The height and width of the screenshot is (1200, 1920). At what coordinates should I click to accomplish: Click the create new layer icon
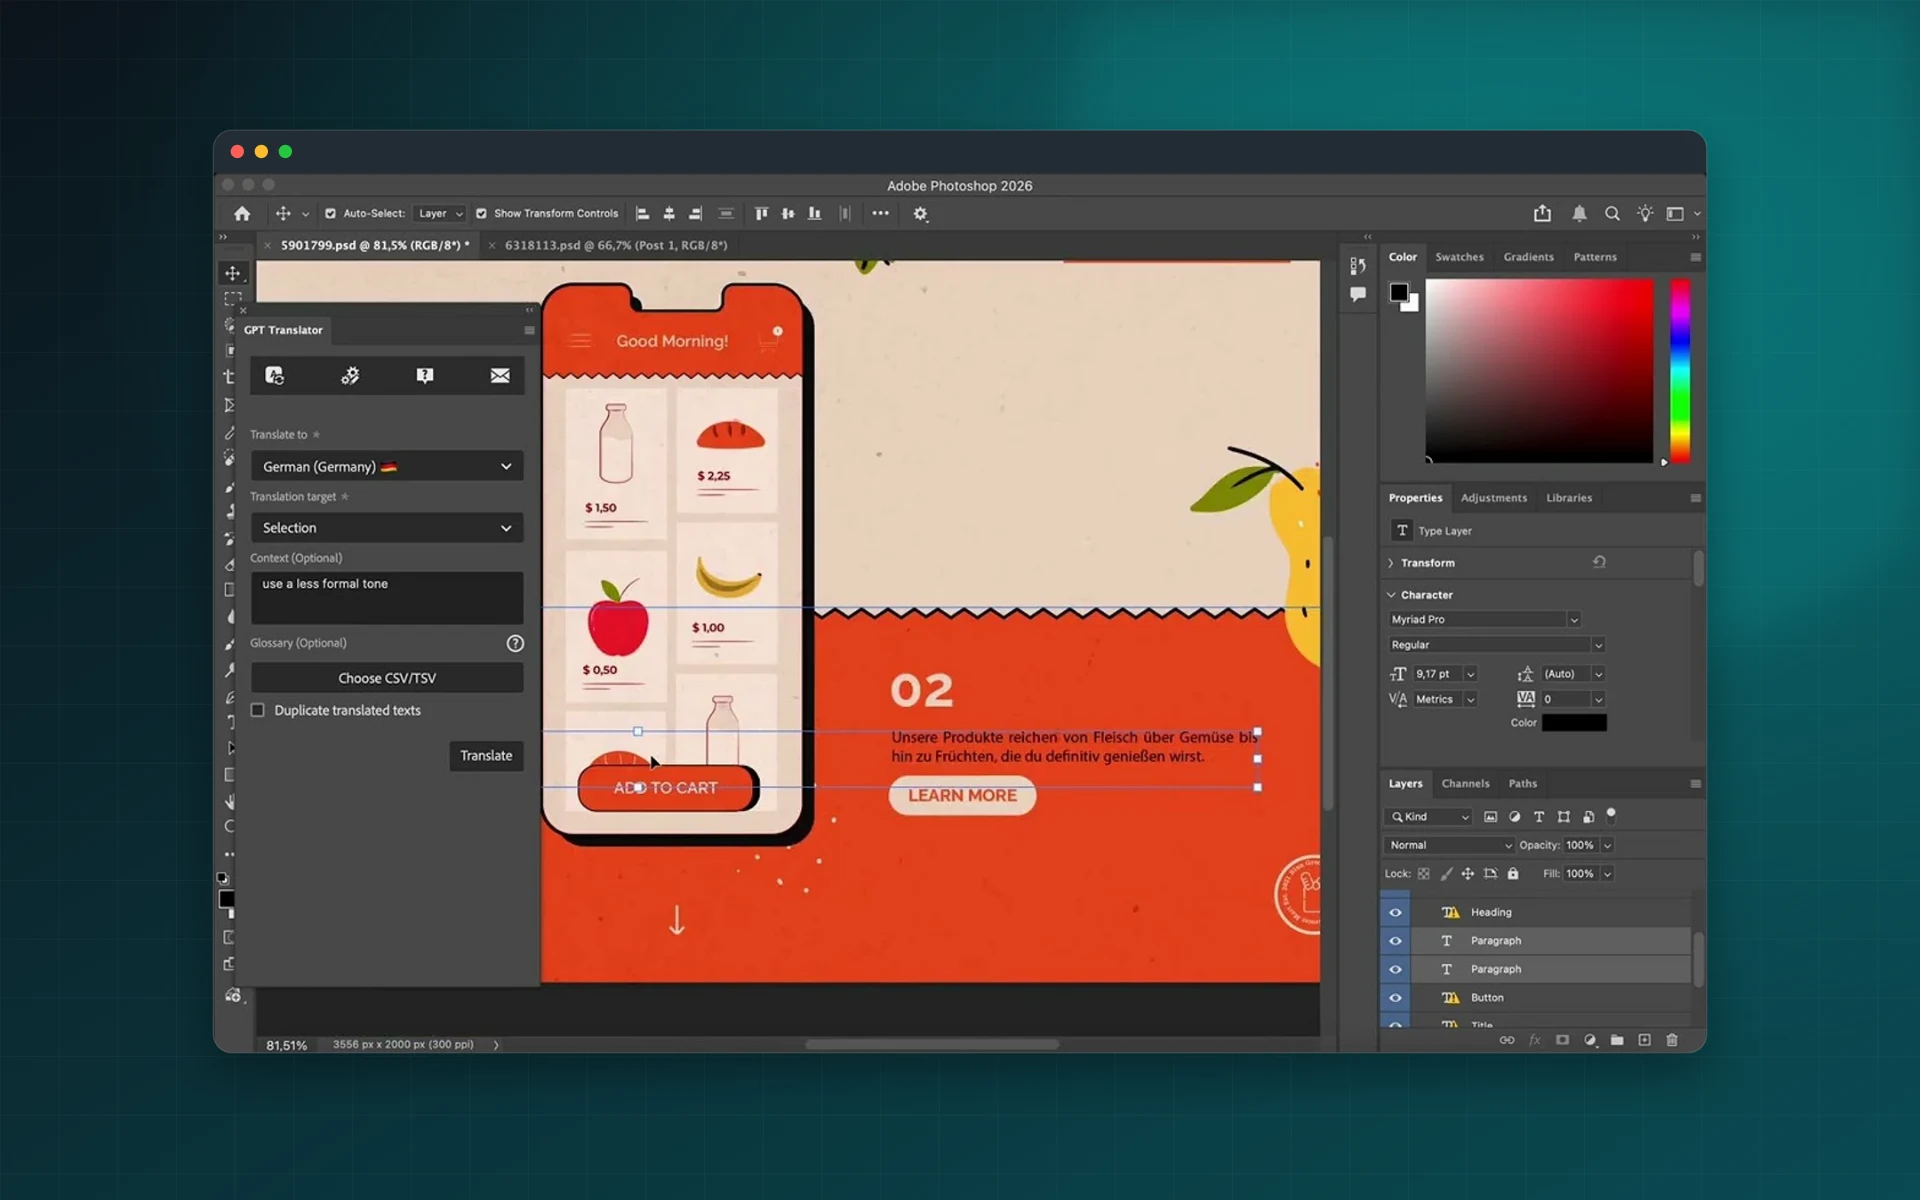pyautogui.click(x=1644, y=1040)
